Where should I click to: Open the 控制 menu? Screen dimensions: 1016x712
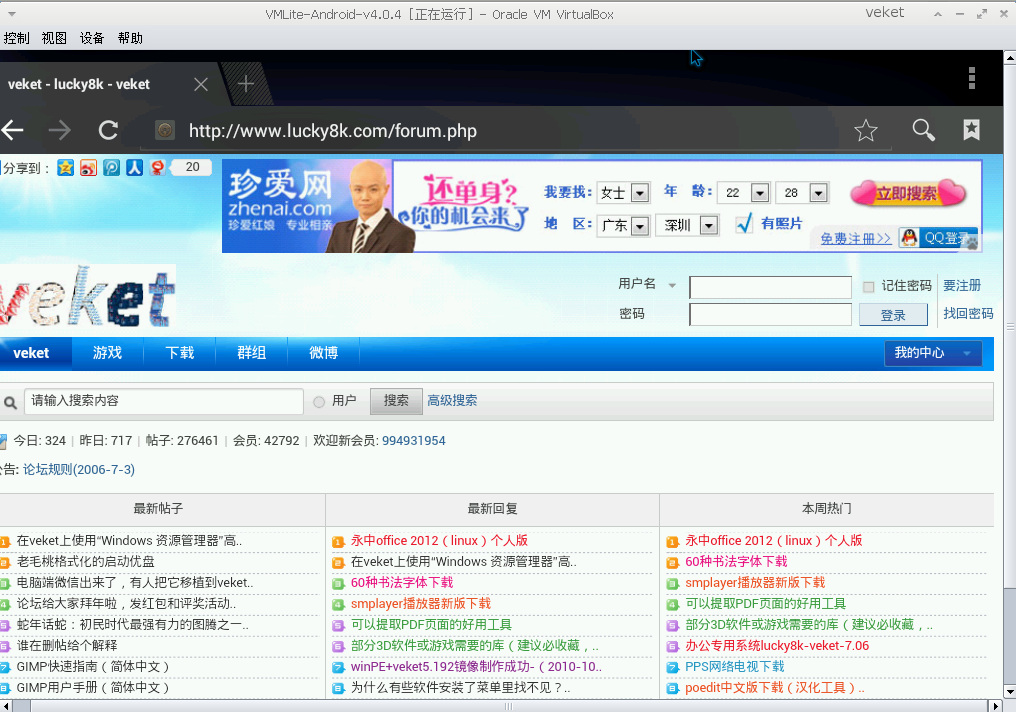click(x=16, y=38)
